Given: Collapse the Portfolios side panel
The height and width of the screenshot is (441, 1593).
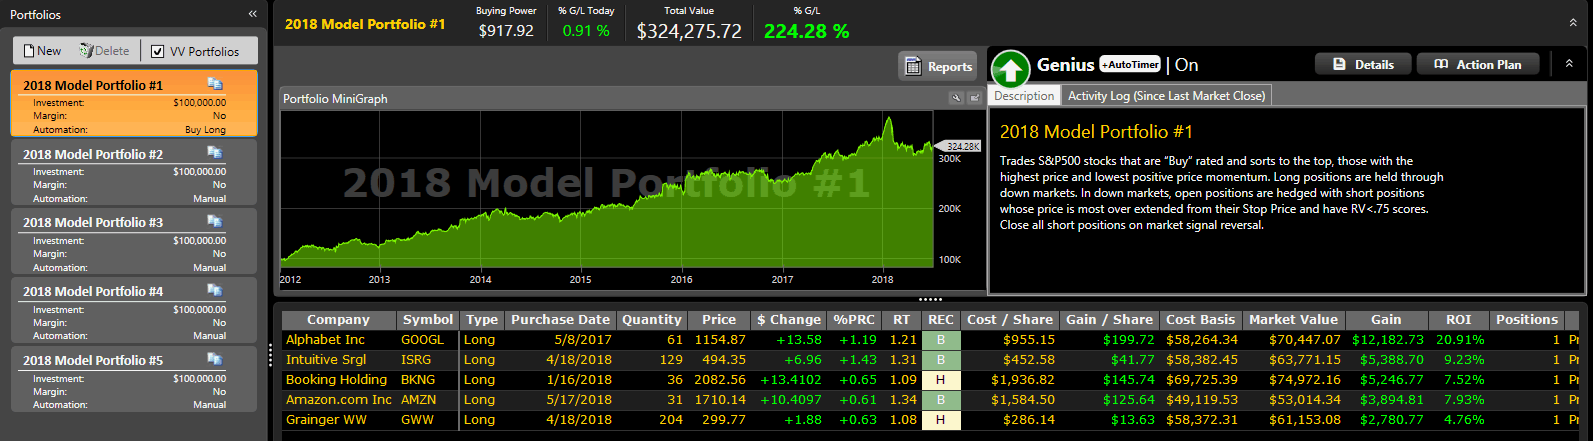Looking at the screenshot, I should pos(252,14).
